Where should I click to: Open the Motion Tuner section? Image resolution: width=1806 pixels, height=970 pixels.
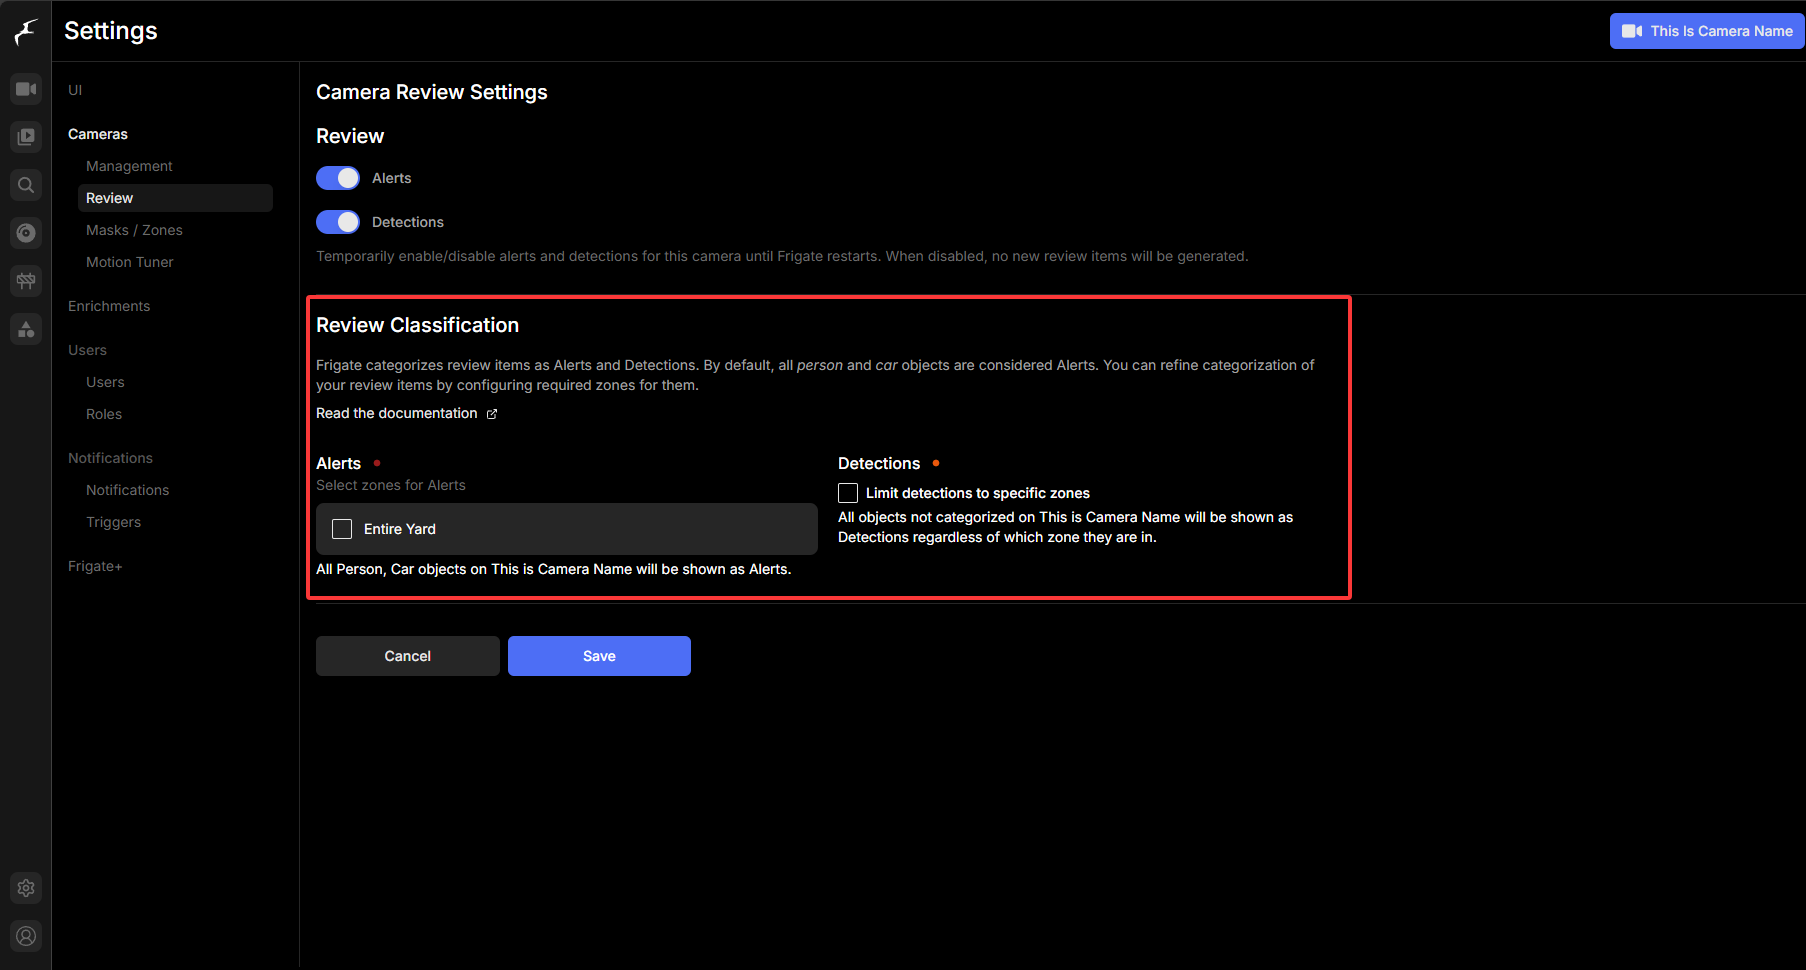130,262
